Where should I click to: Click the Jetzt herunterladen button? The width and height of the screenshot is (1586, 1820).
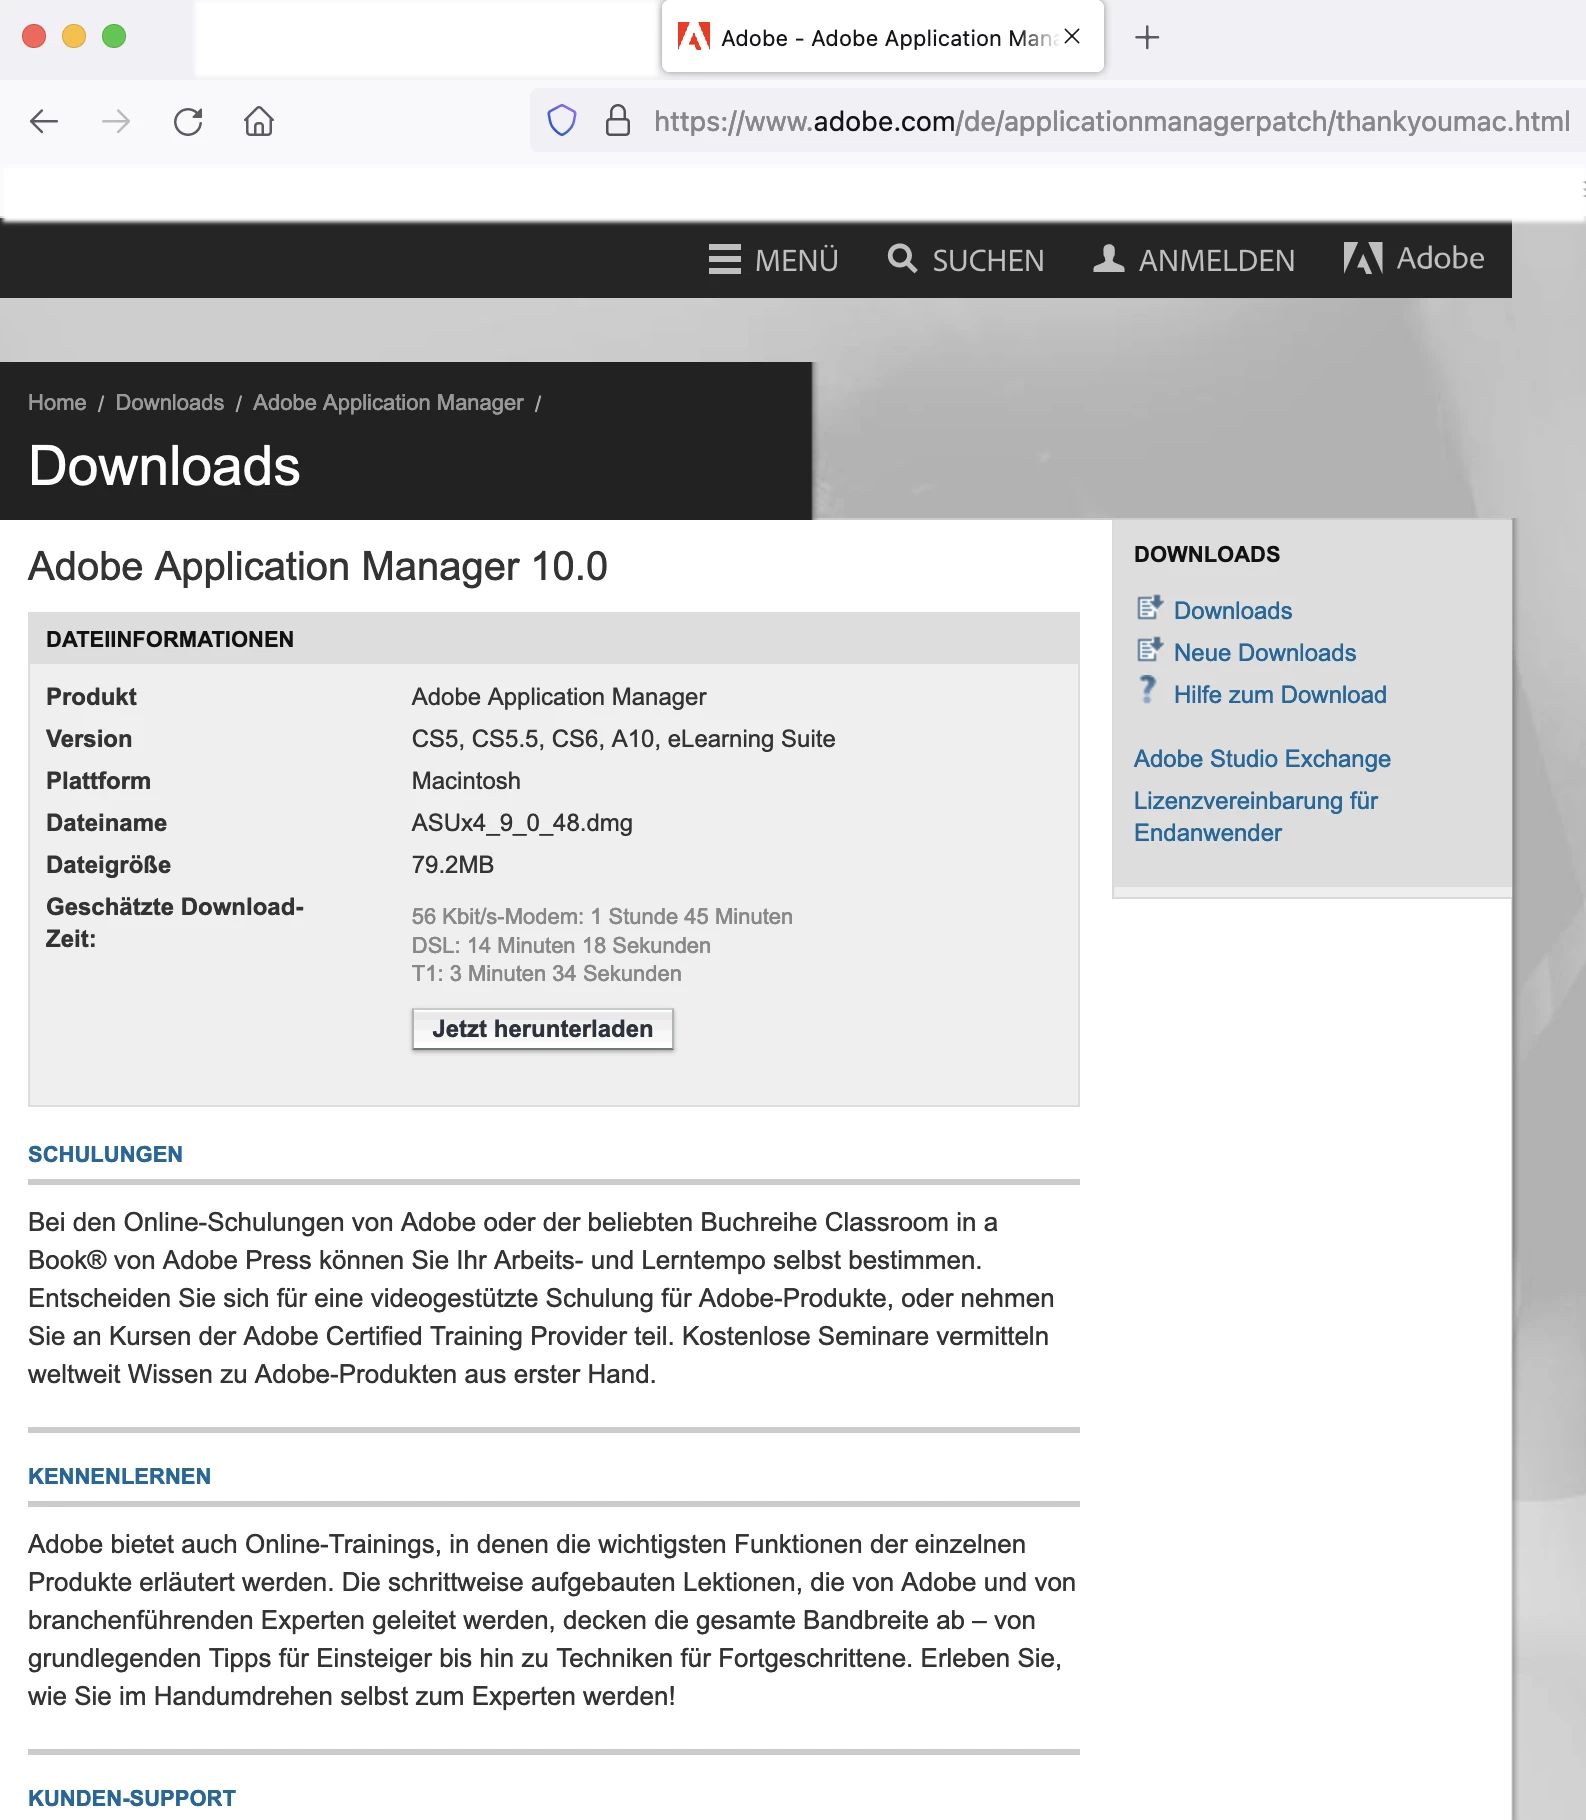[543, 1029]
